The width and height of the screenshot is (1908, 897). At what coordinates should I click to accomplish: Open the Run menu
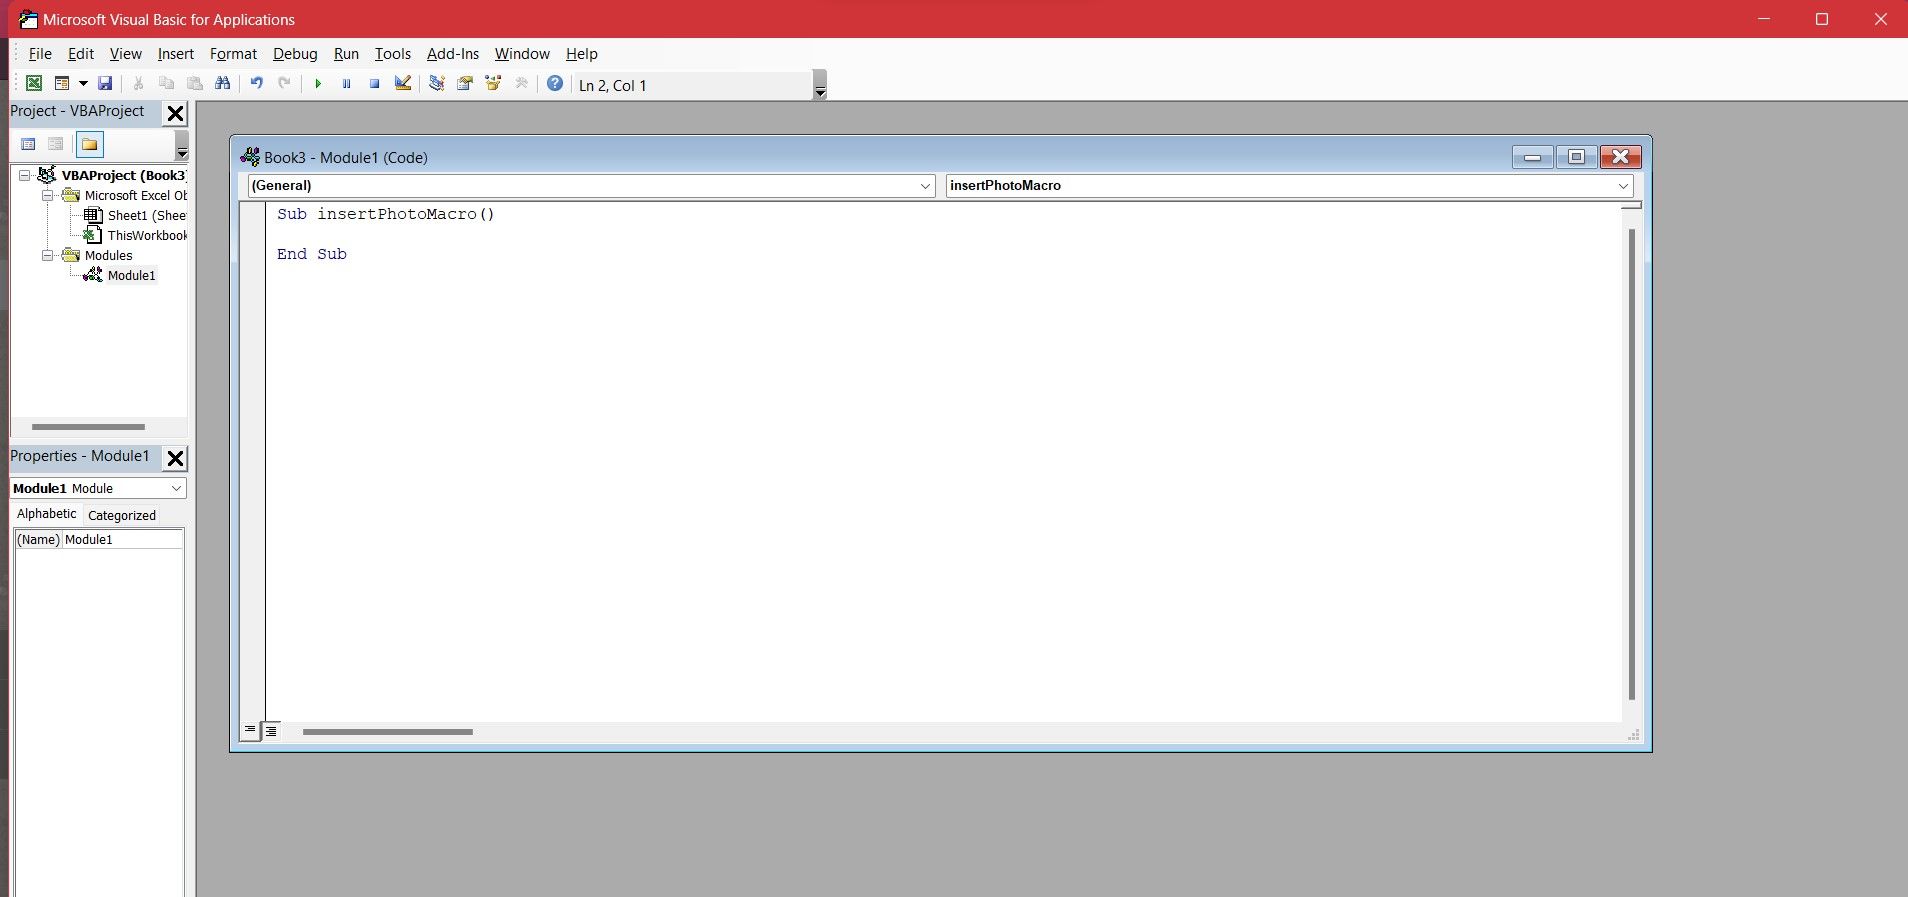point(346,54)
